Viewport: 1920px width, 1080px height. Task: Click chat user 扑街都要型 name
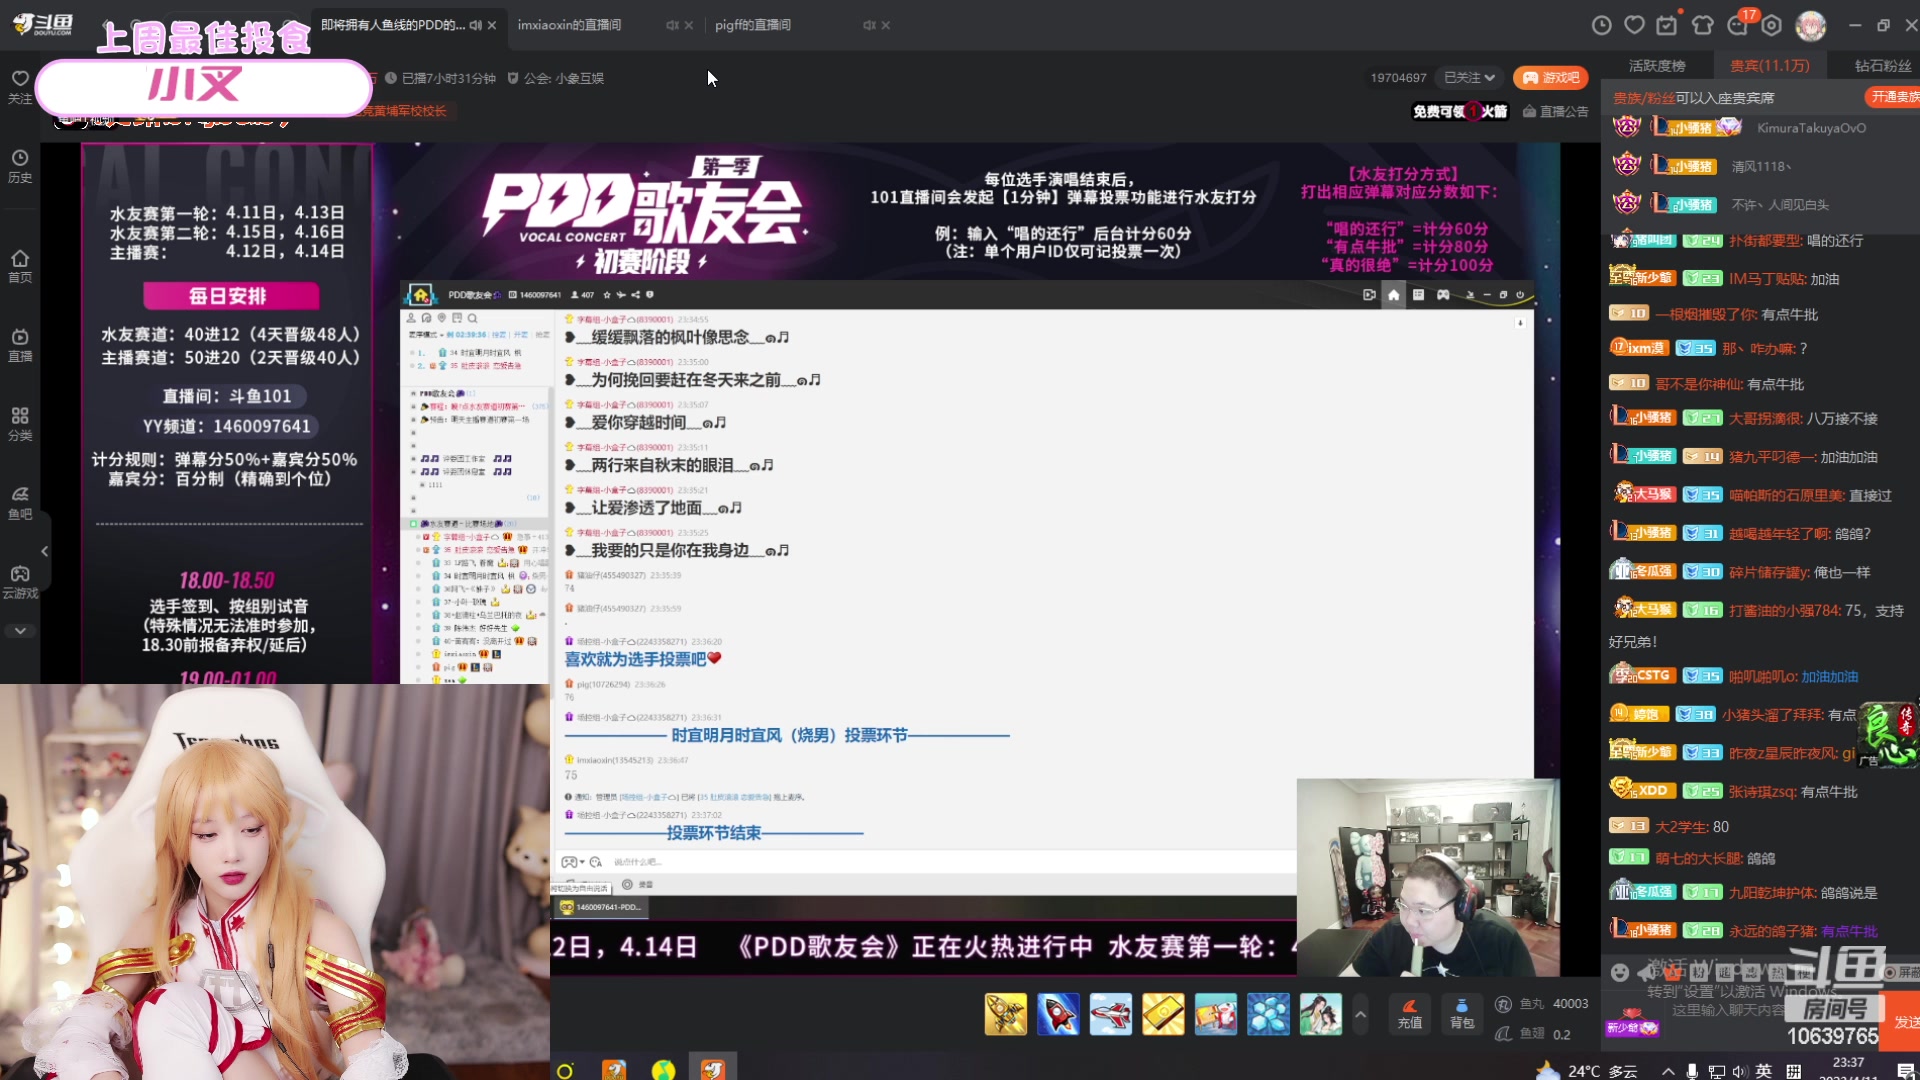(x=1765, y=241)
